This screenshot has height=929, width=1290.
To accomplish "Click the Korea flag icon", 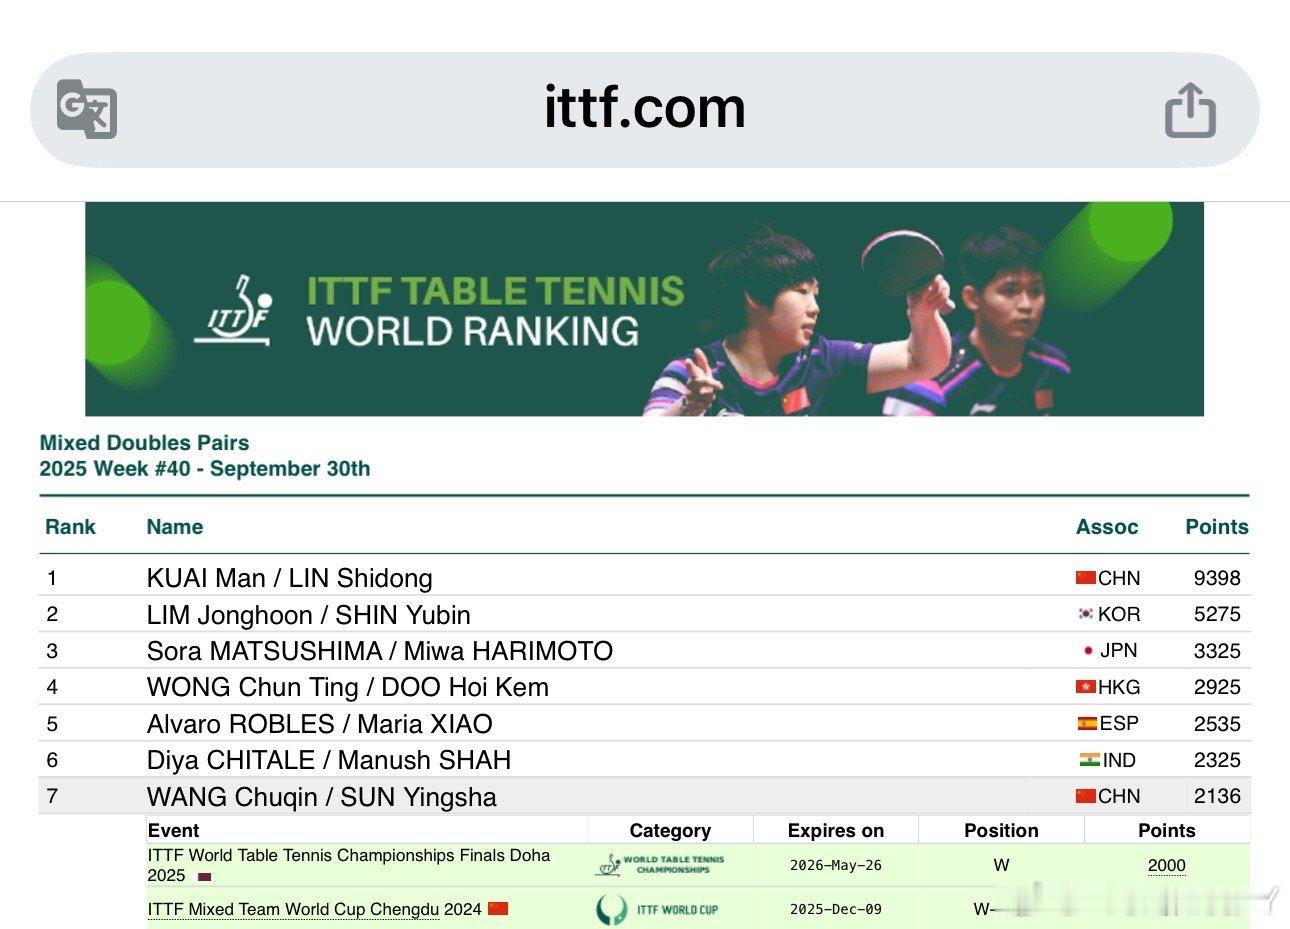I will (1086, 614).
